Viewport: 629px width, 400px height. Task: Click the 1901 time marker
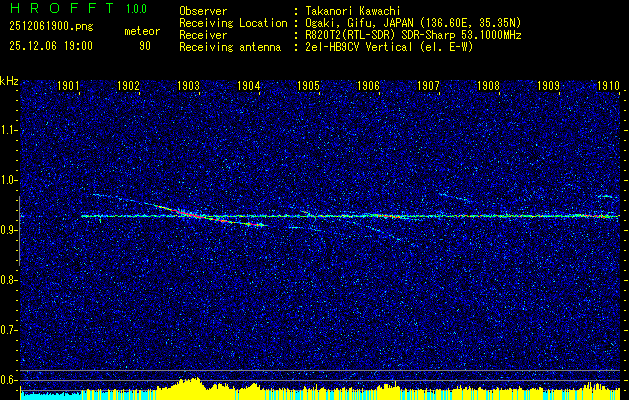pyautogui.click(x=68, y=85)
